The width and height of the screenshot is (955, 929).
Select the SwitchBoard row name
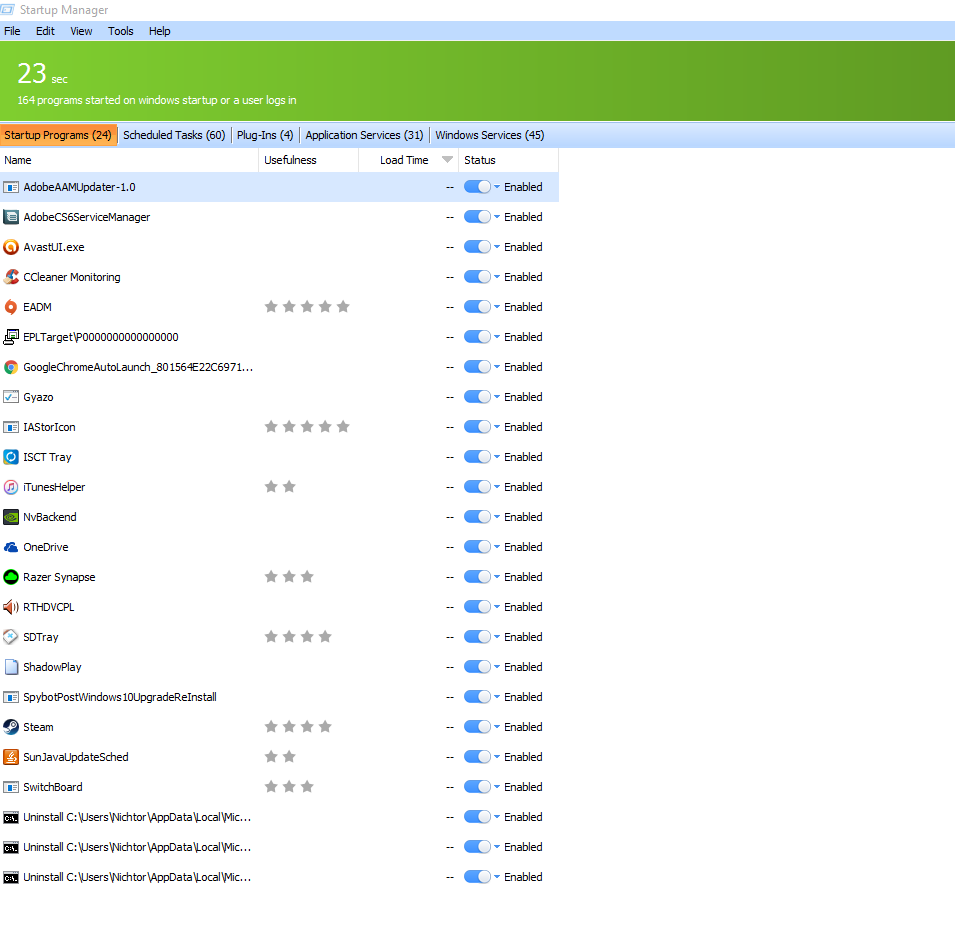[53, 787]
